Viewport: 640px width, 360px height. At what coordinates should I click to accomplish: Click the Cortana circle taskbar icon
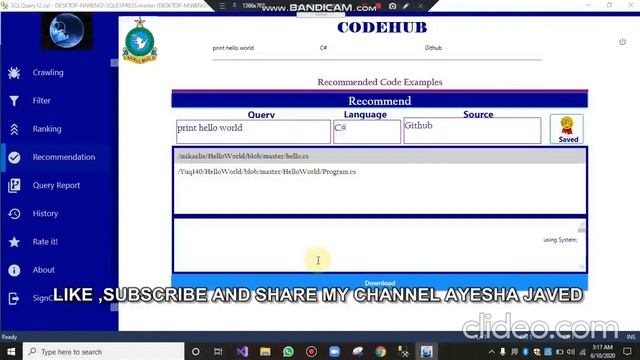[x=196, y=351]
